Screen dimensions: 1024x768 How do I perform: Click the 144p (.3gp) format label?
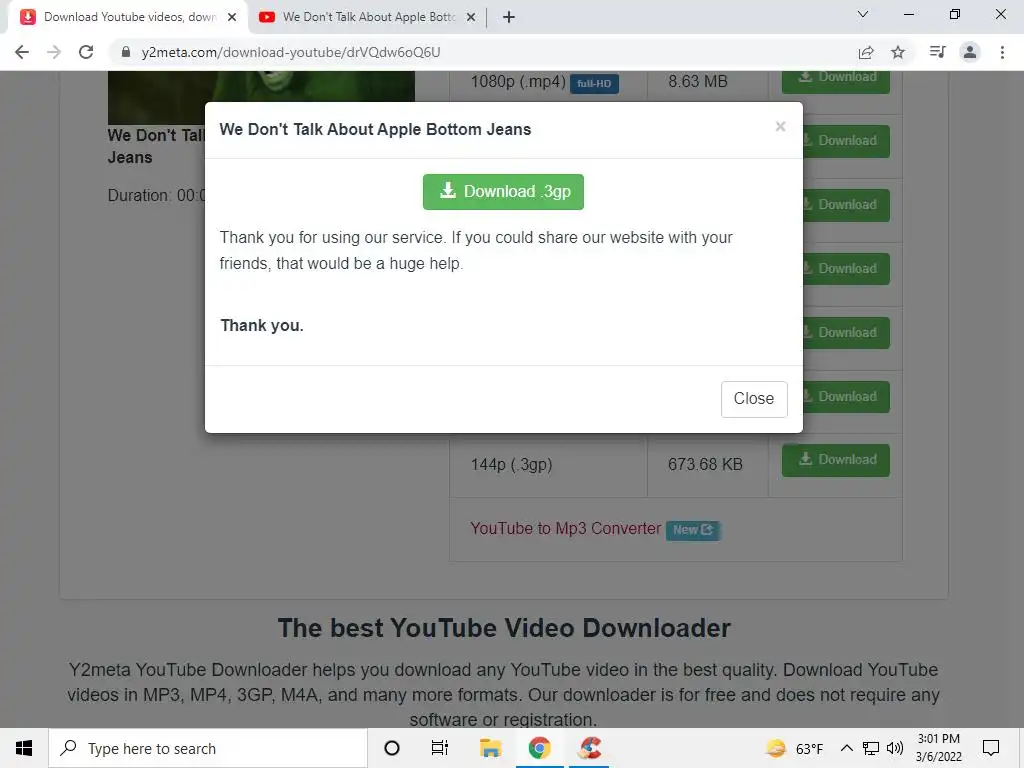(x=511, y=464)
